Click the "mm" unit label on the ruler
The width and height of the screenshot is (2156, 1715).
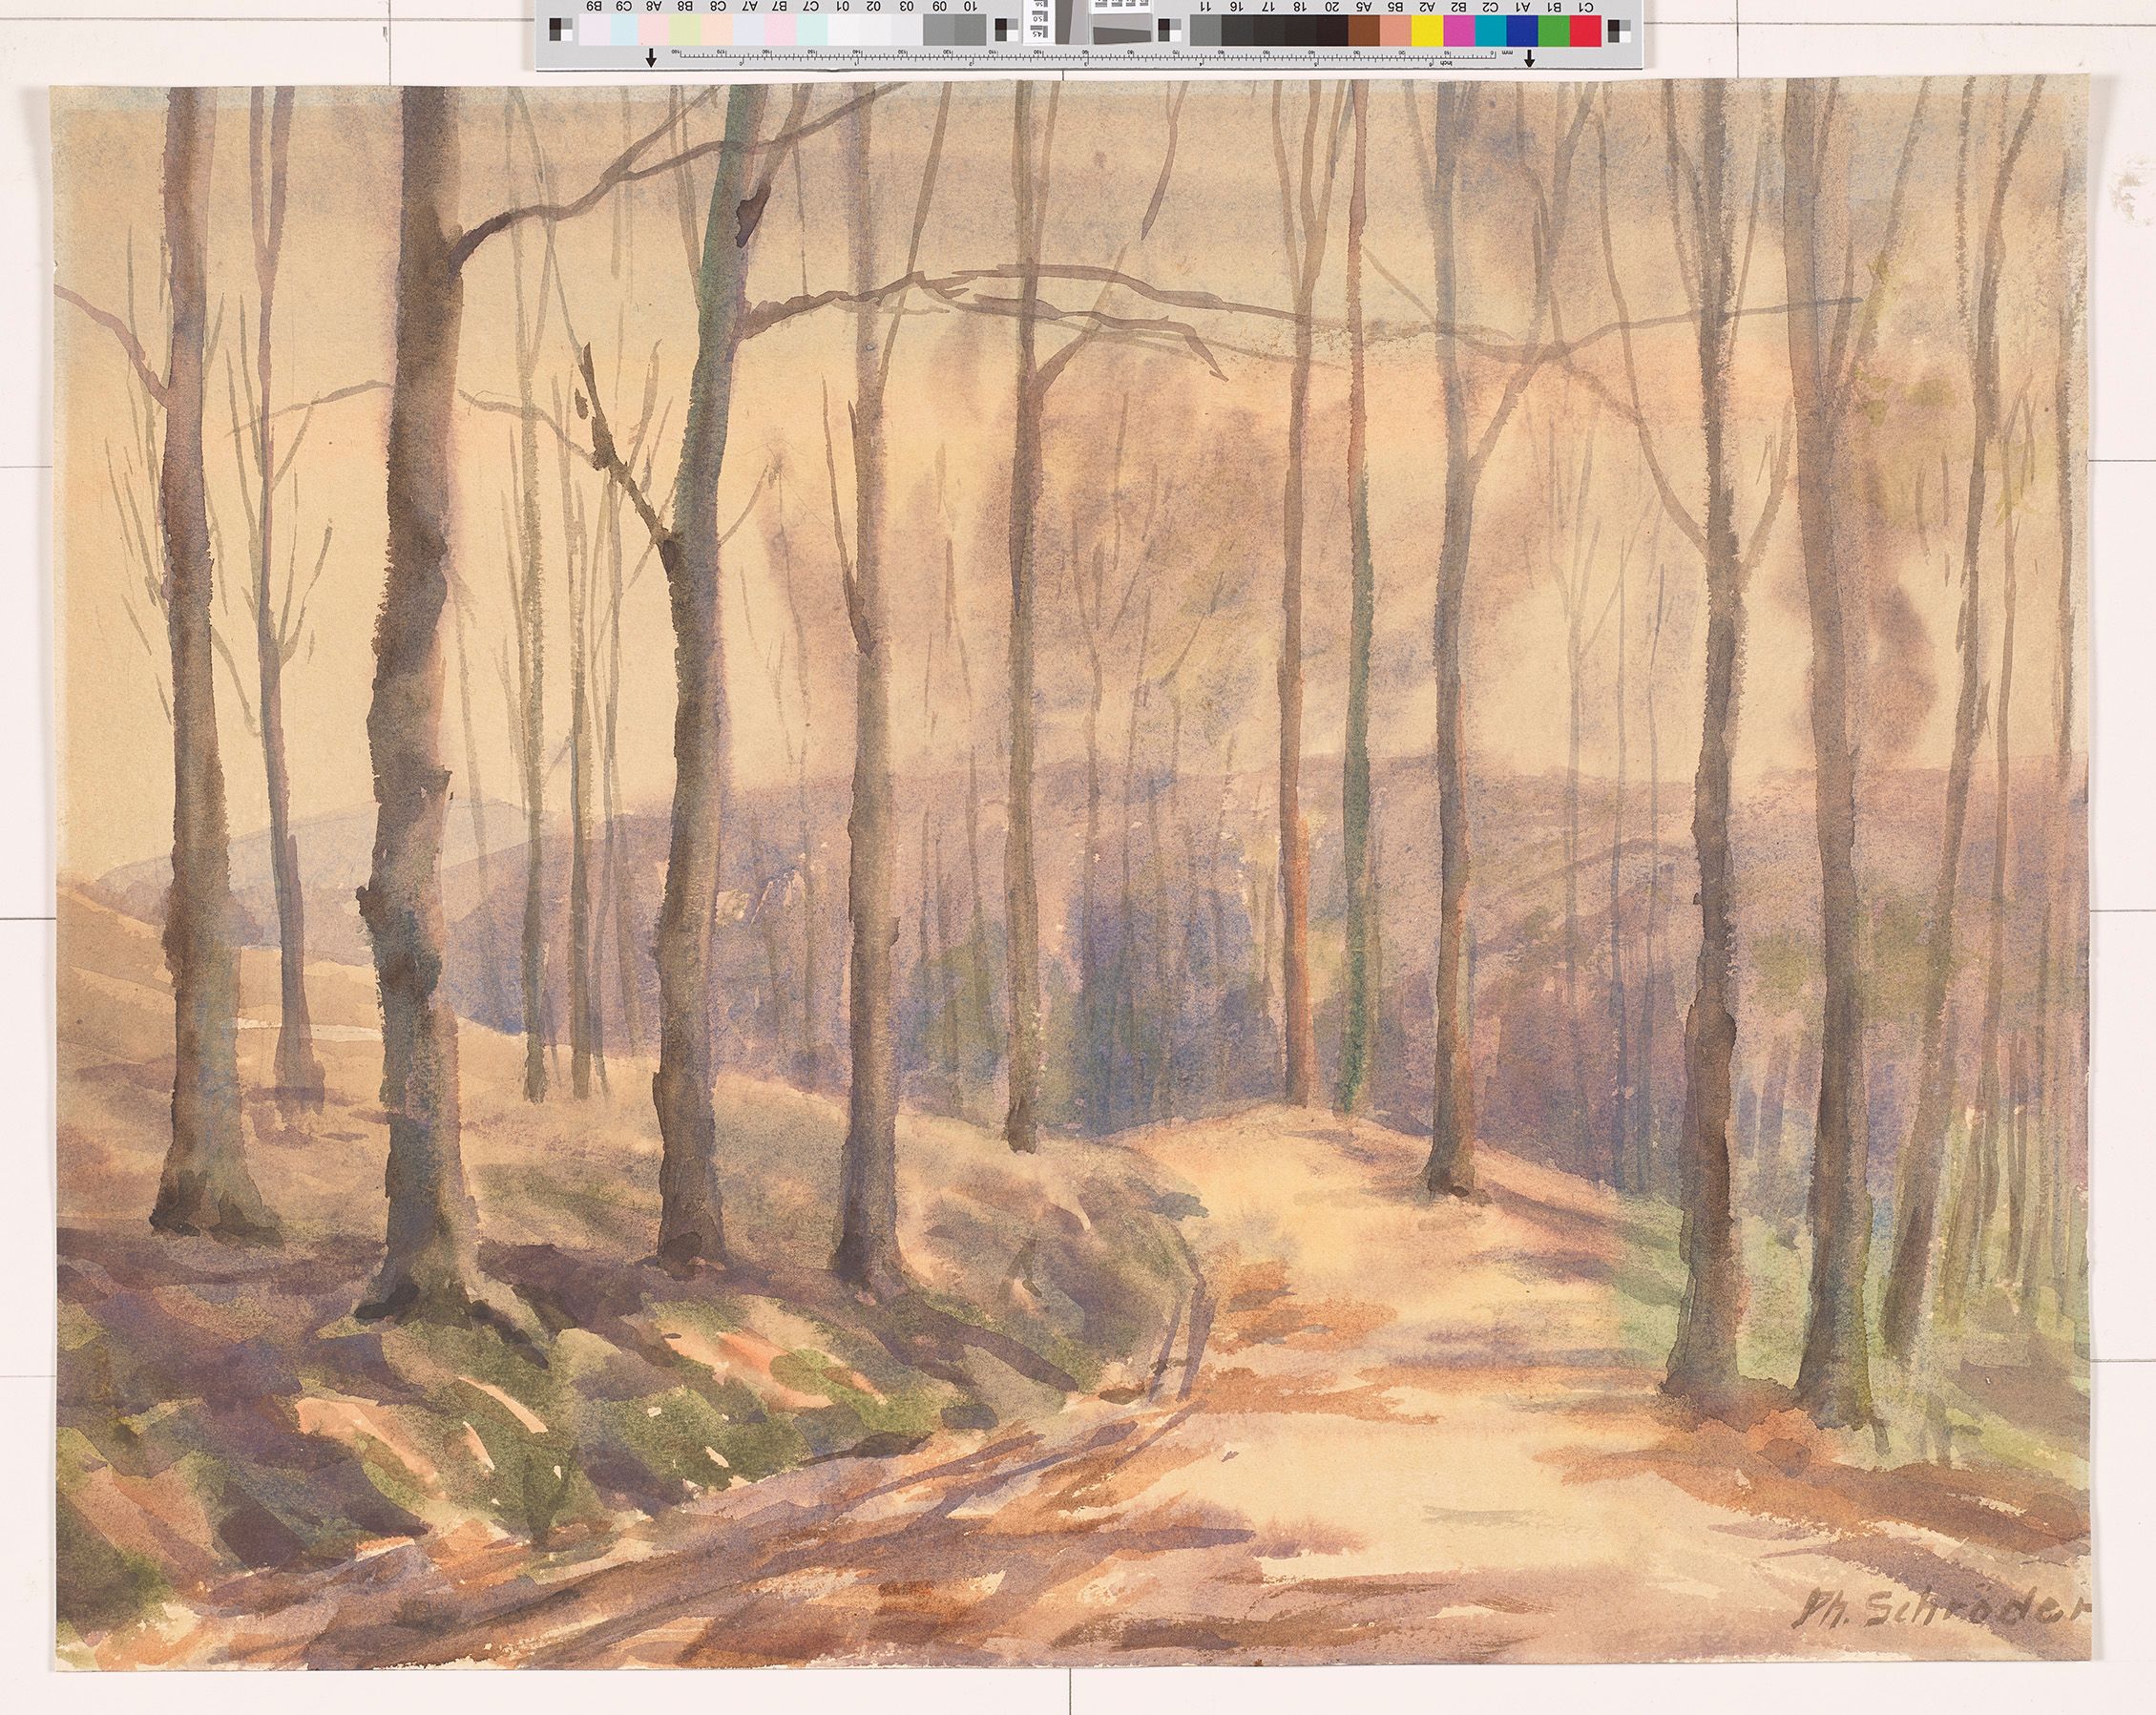(1509, 54)
